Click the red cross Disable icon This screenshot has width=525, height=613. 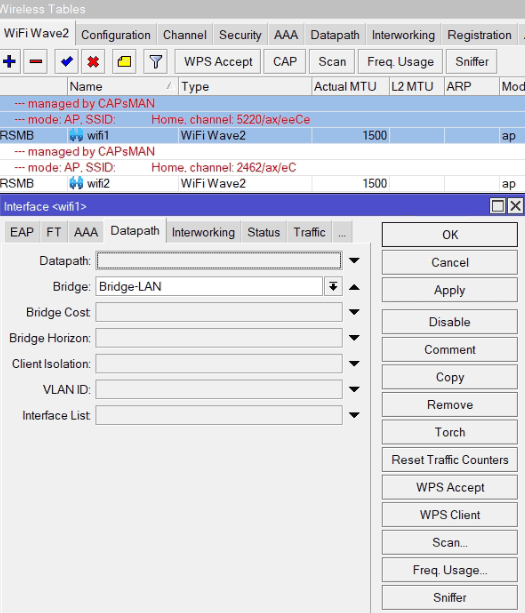point(93,61)
